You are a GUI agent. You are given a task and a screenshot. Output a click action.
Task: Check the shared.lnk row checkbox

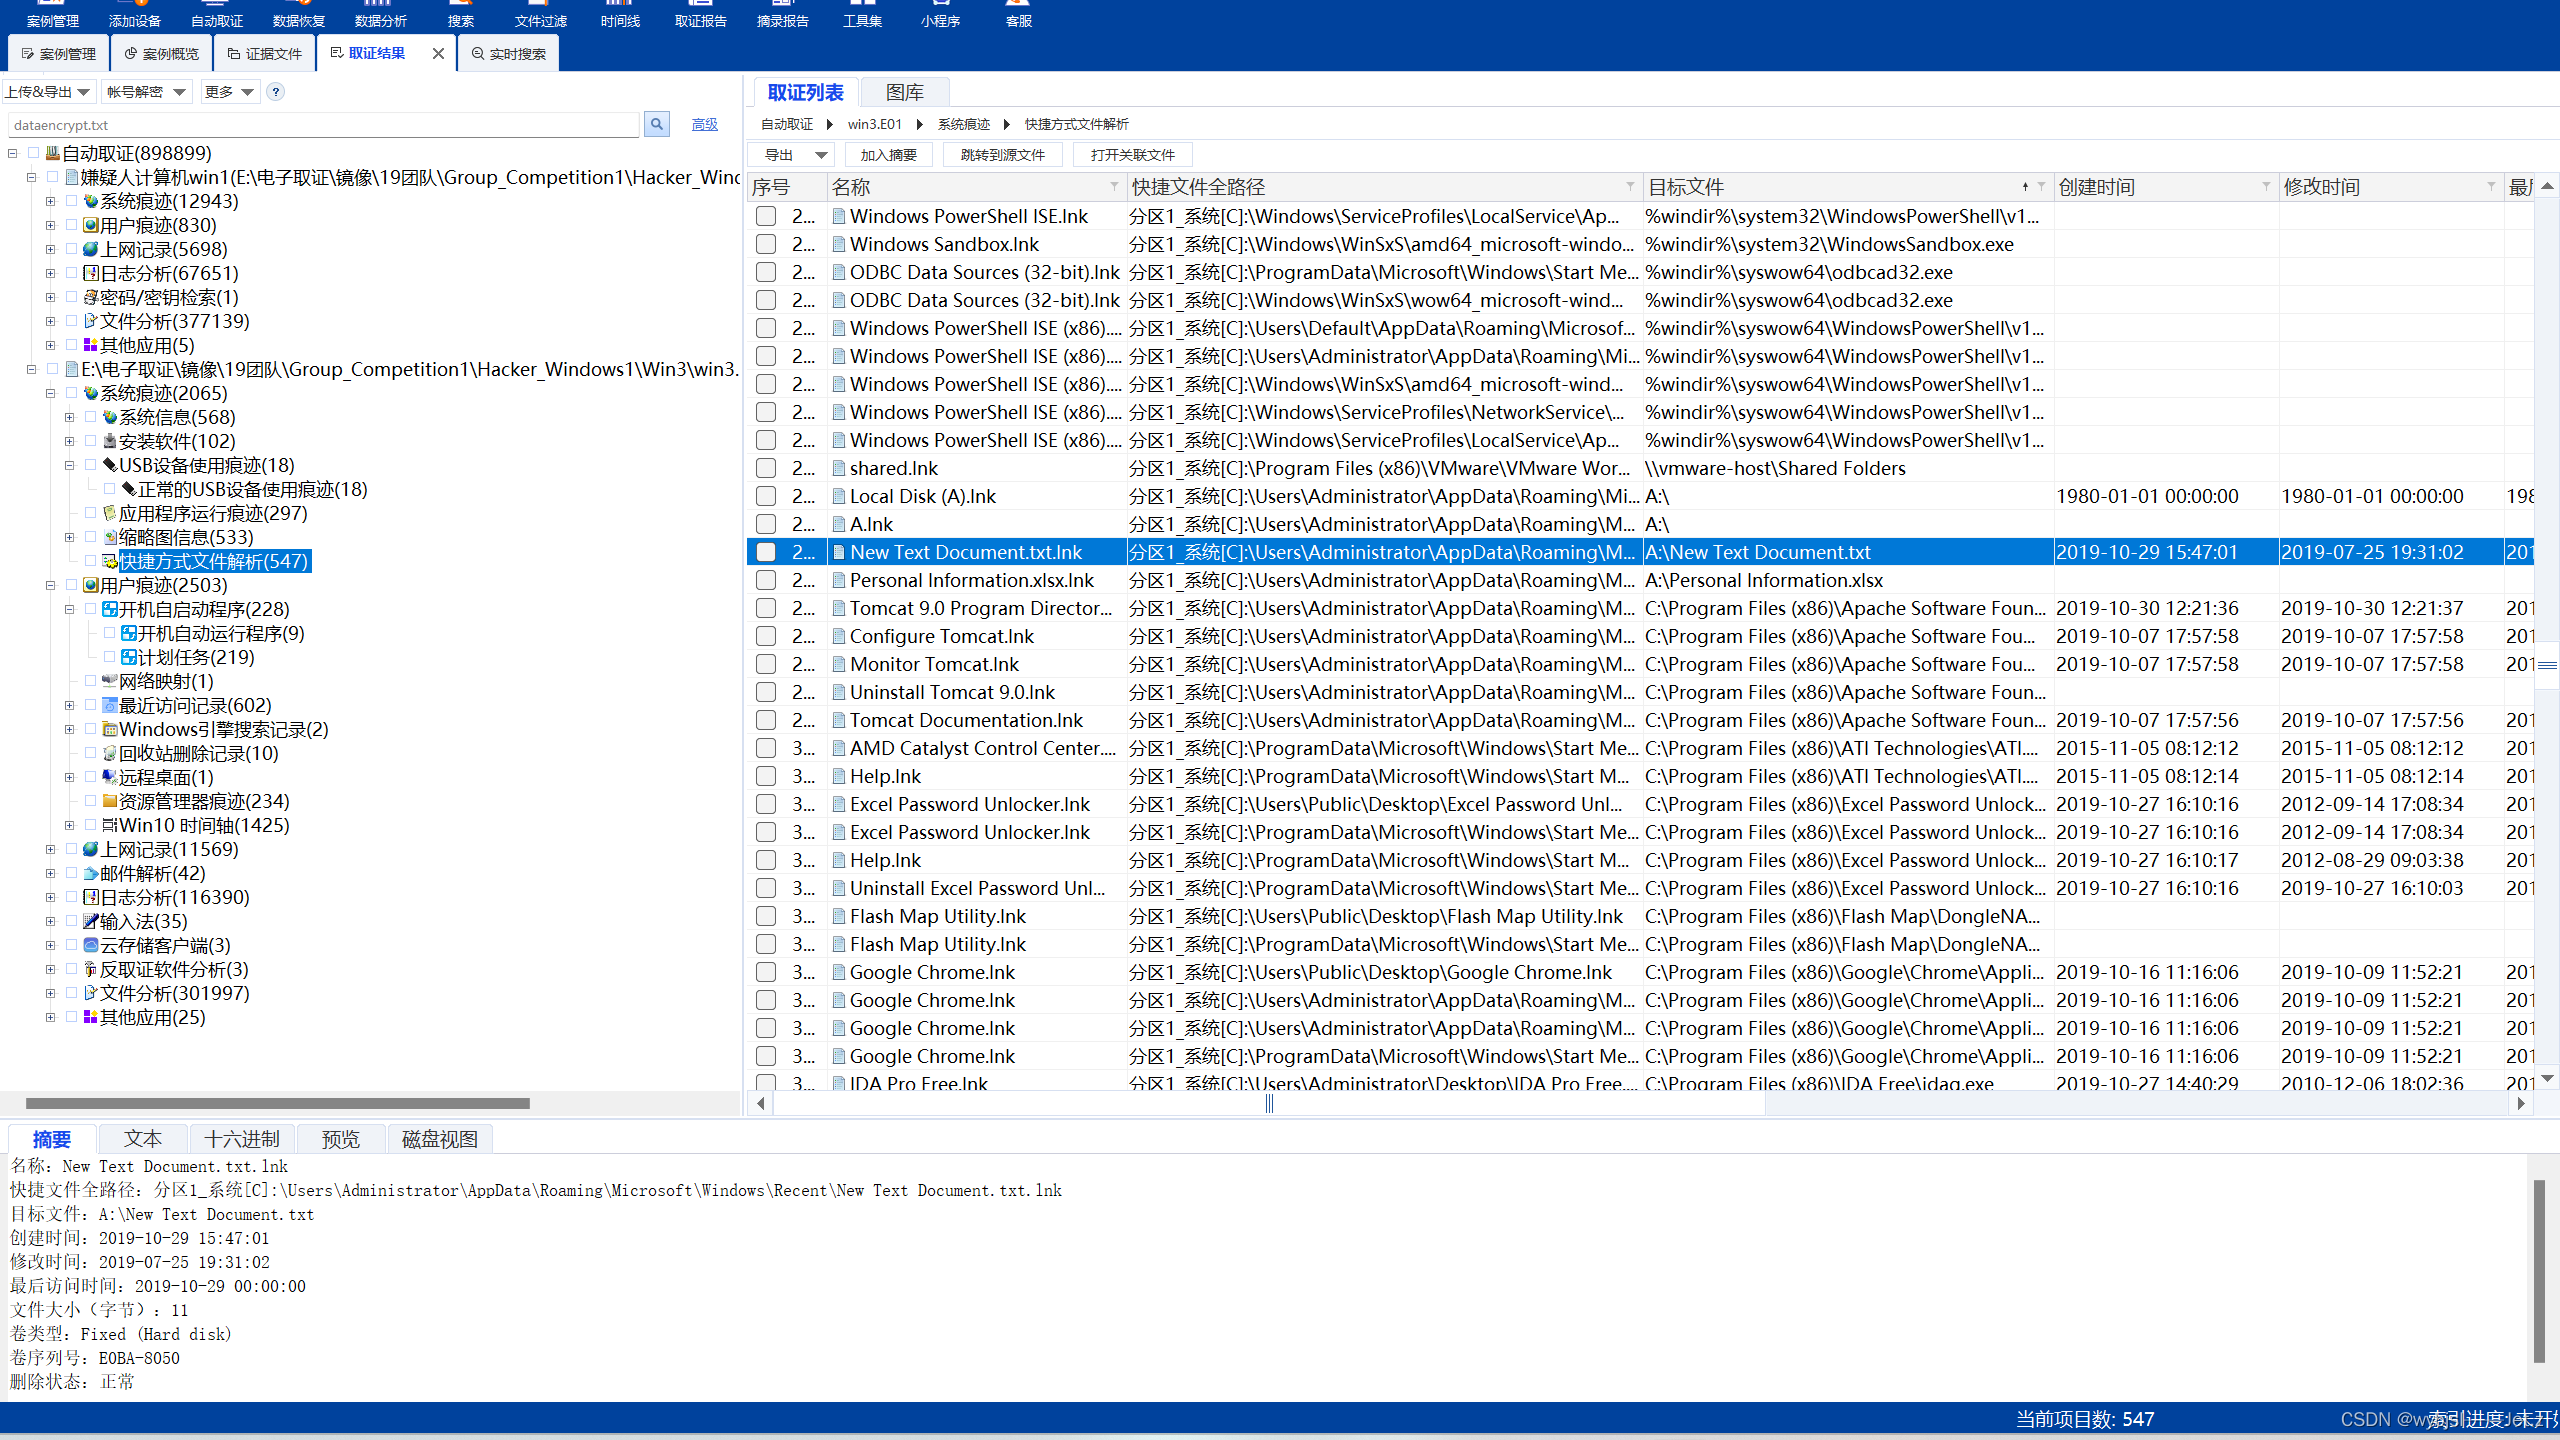point(766,468)
